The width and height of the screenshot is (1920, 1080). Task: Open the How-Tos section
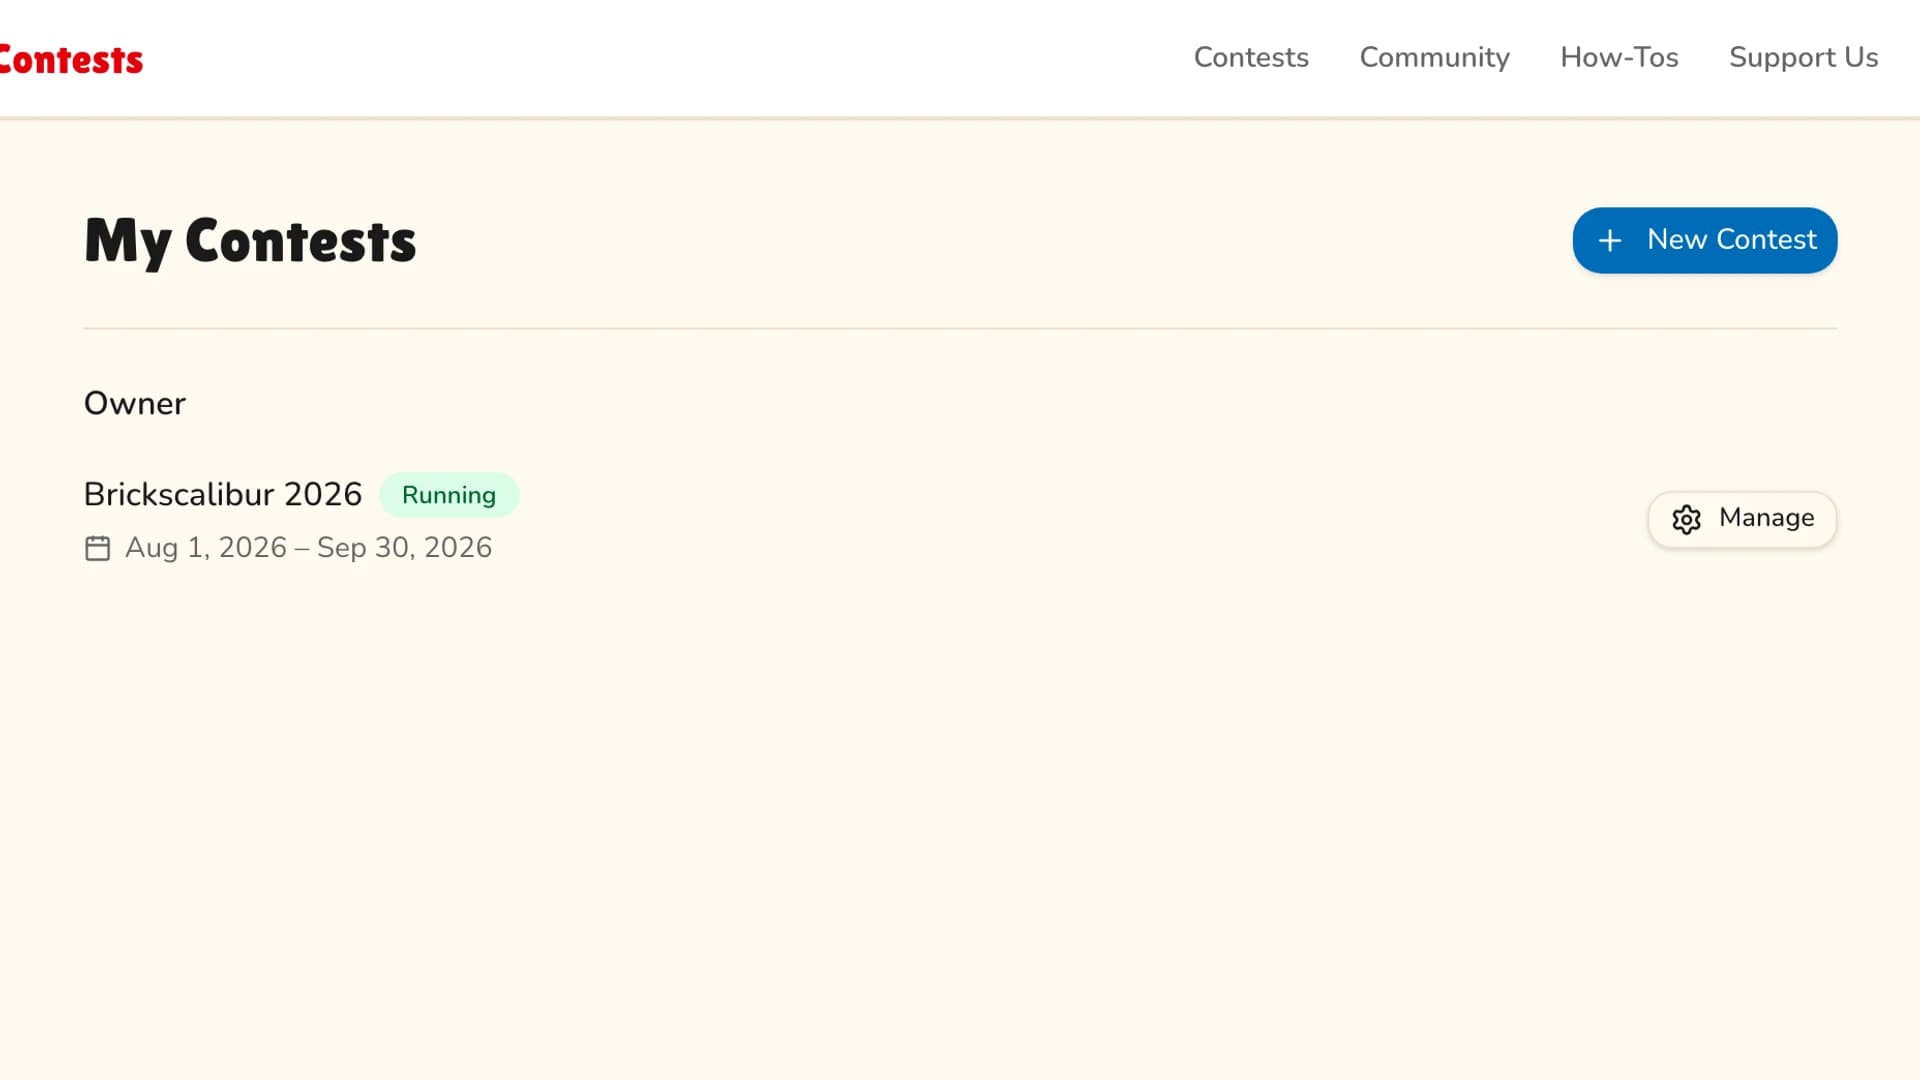tap(1619, 57)
